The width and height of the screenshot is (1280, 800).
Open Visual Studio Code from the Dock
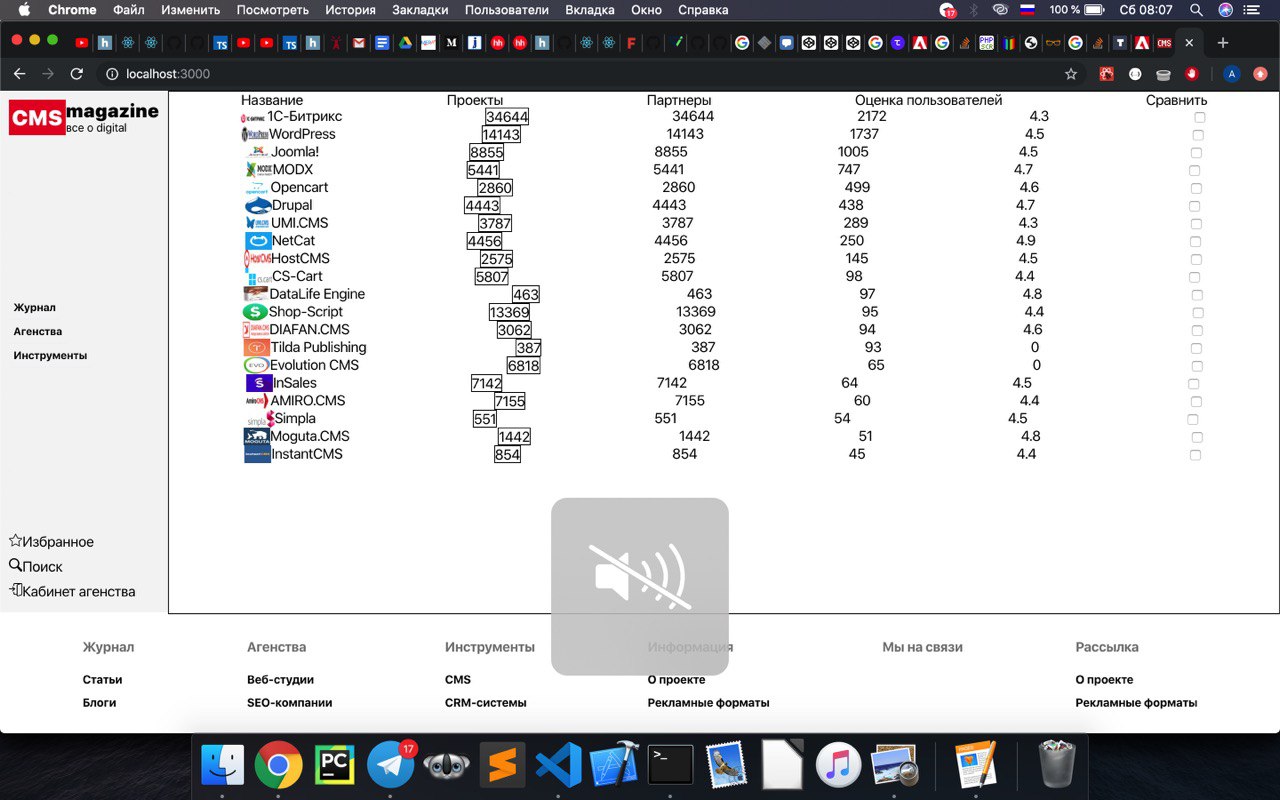coord(558,765)
